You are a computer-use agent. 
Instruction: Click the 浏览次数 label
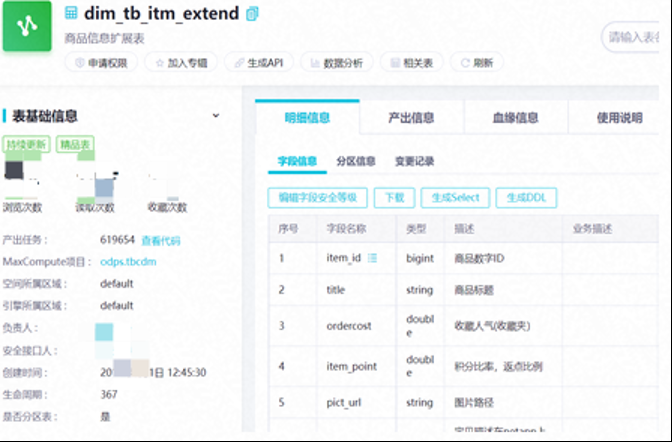[22, 207]
